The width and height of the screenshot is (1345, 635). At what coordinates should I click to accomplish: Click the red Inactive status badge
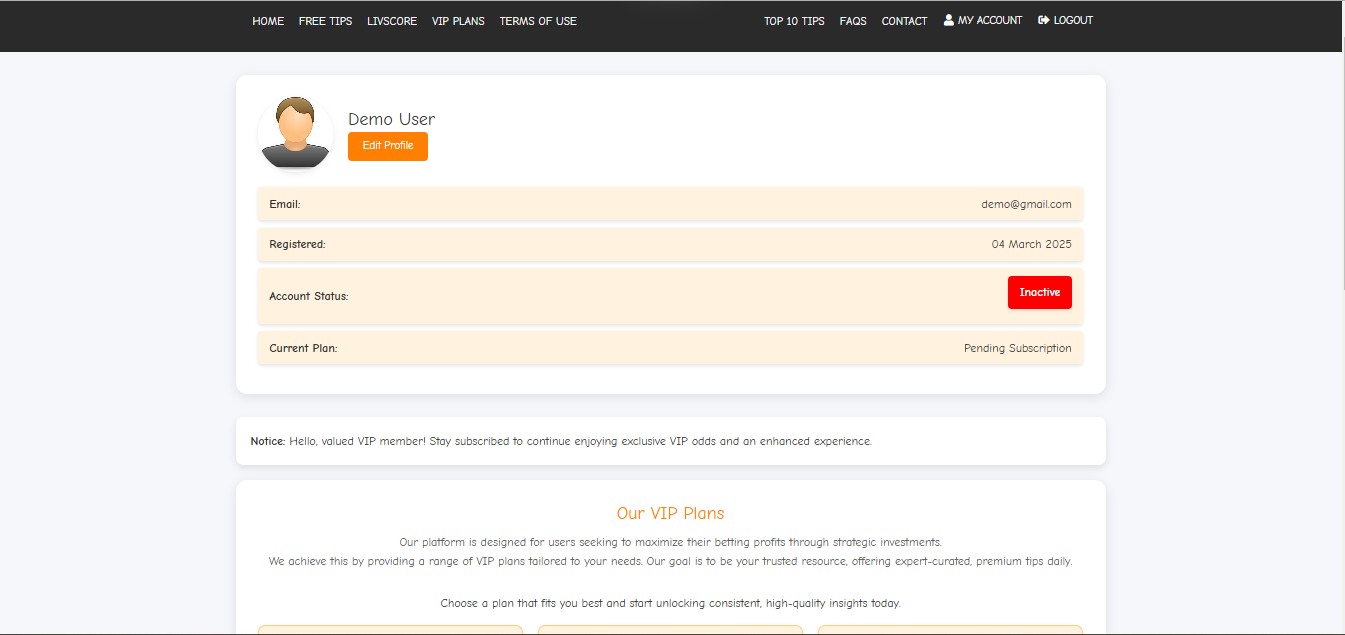pos(1039,292)
